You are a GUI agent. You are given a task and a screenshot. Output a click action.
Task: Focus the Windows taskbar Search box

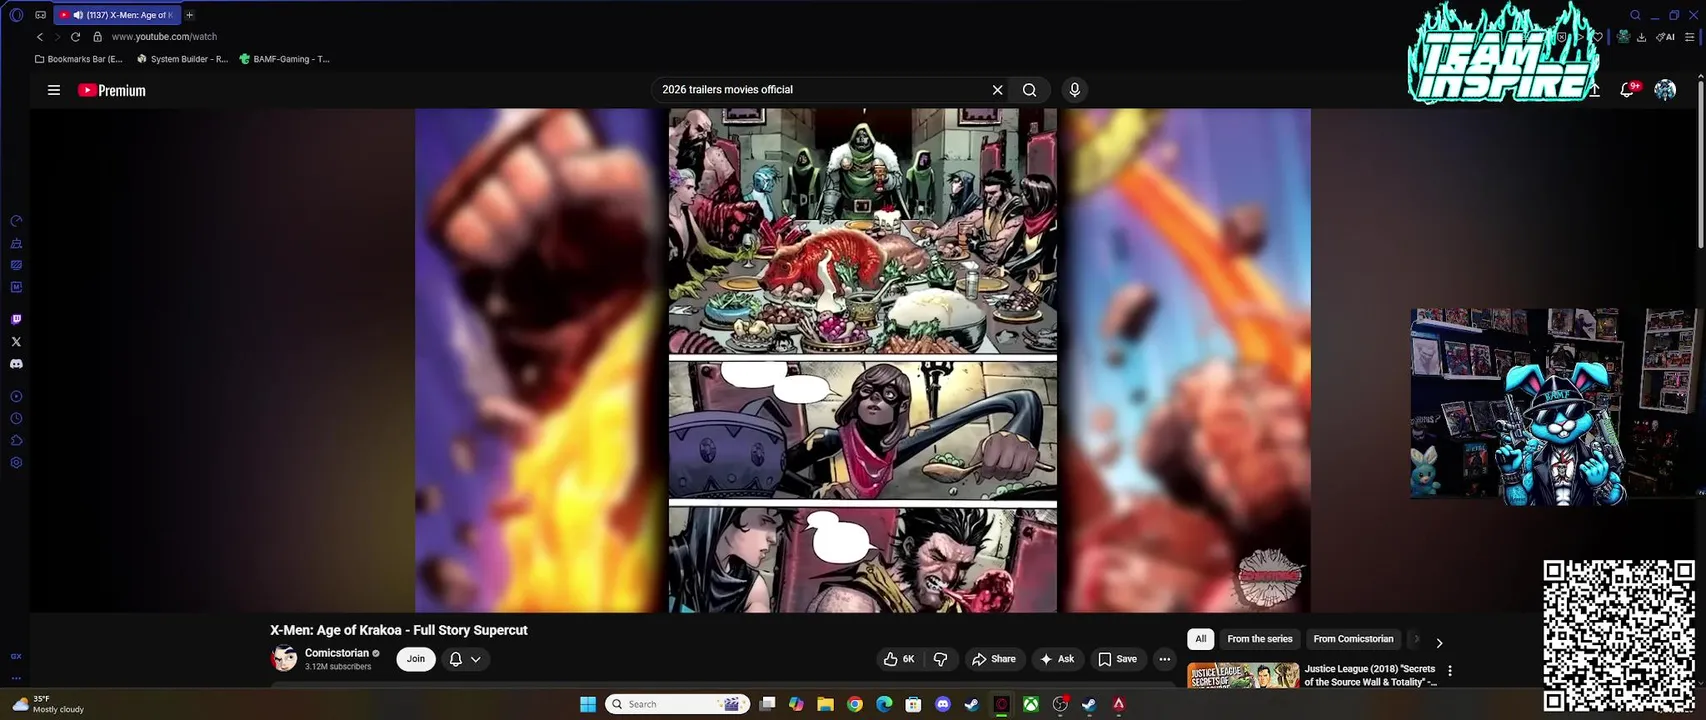point(678,704)
